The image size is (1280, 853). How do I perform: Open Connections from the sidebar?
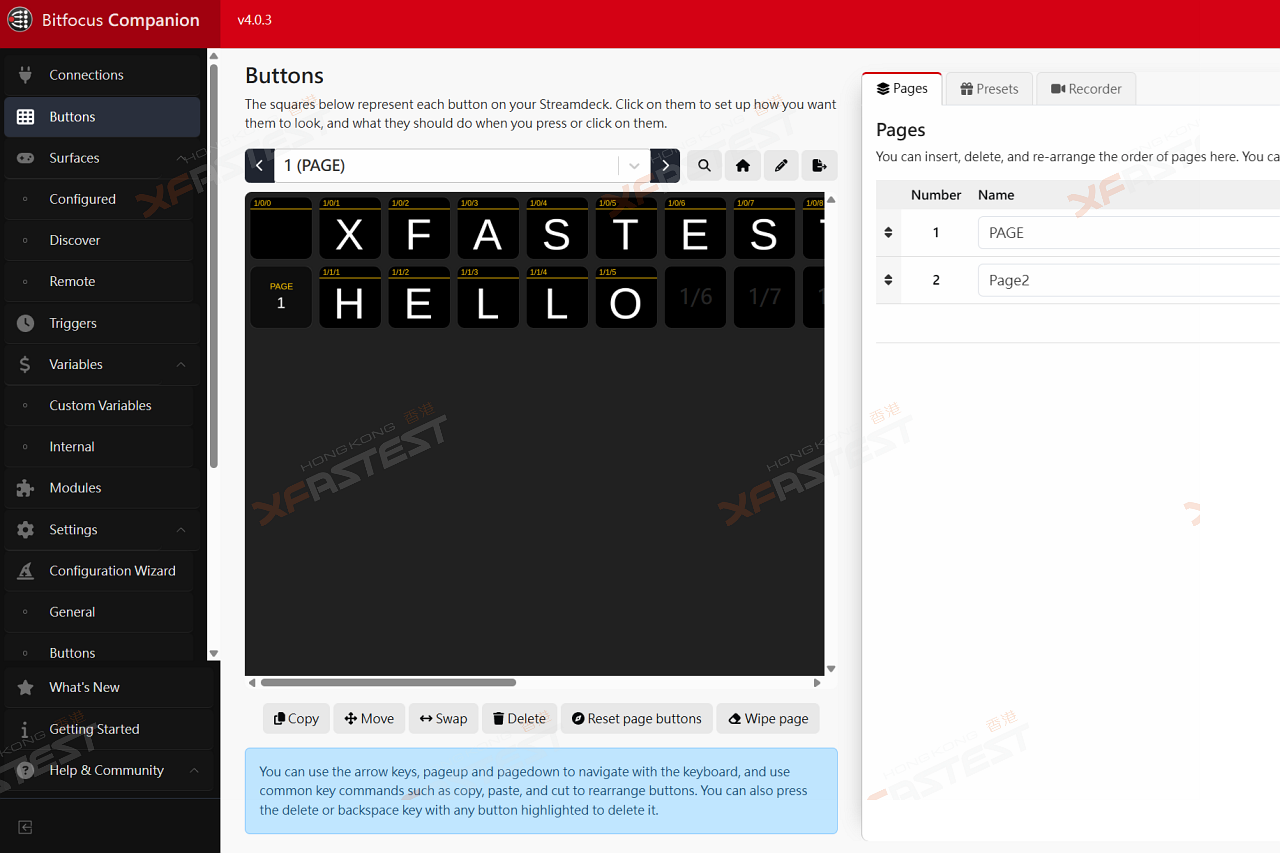click(86, 75)
